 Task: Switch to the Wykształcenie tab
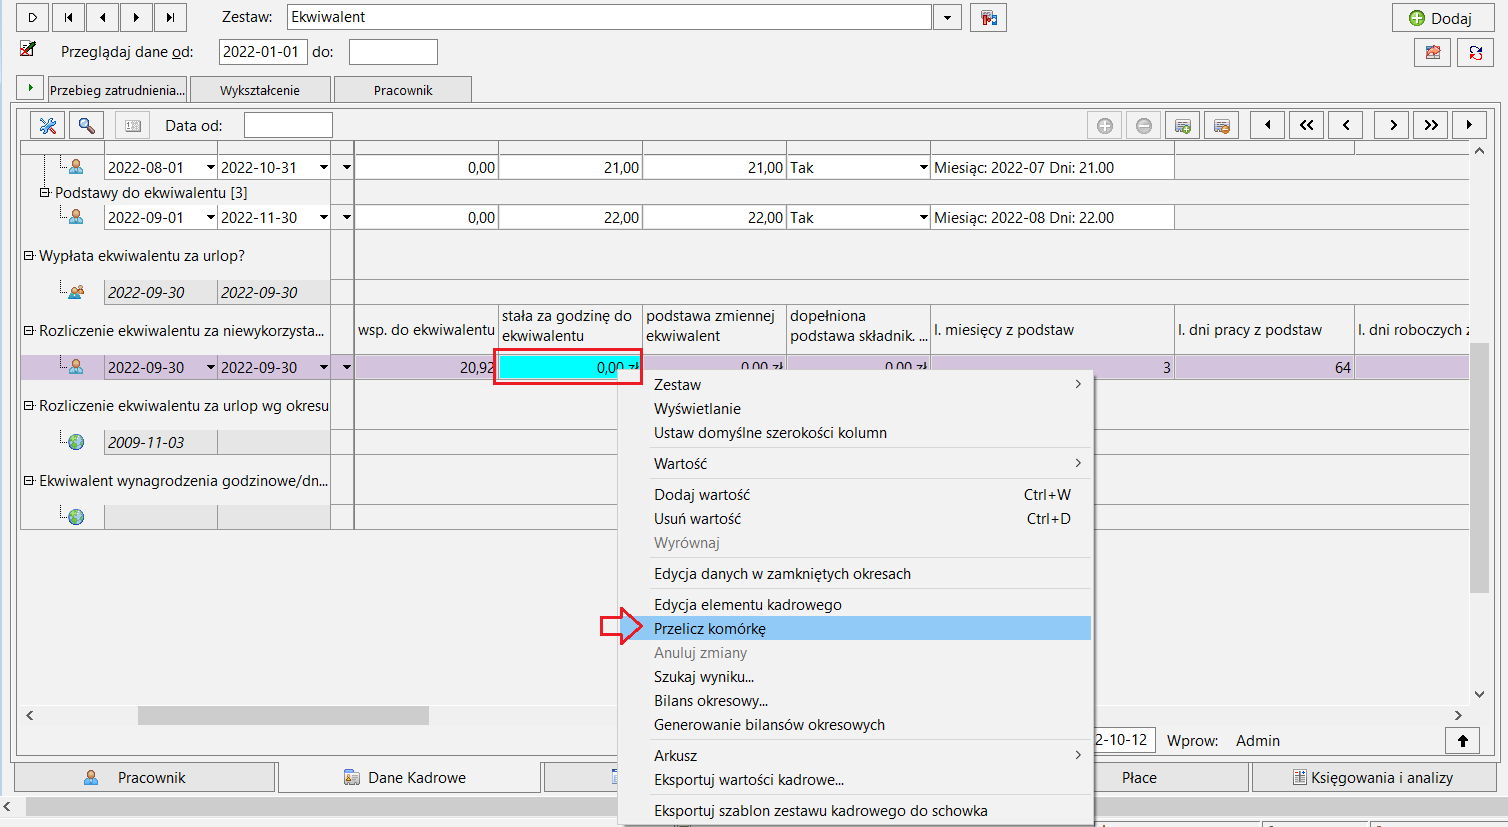(x=260, y=90)
